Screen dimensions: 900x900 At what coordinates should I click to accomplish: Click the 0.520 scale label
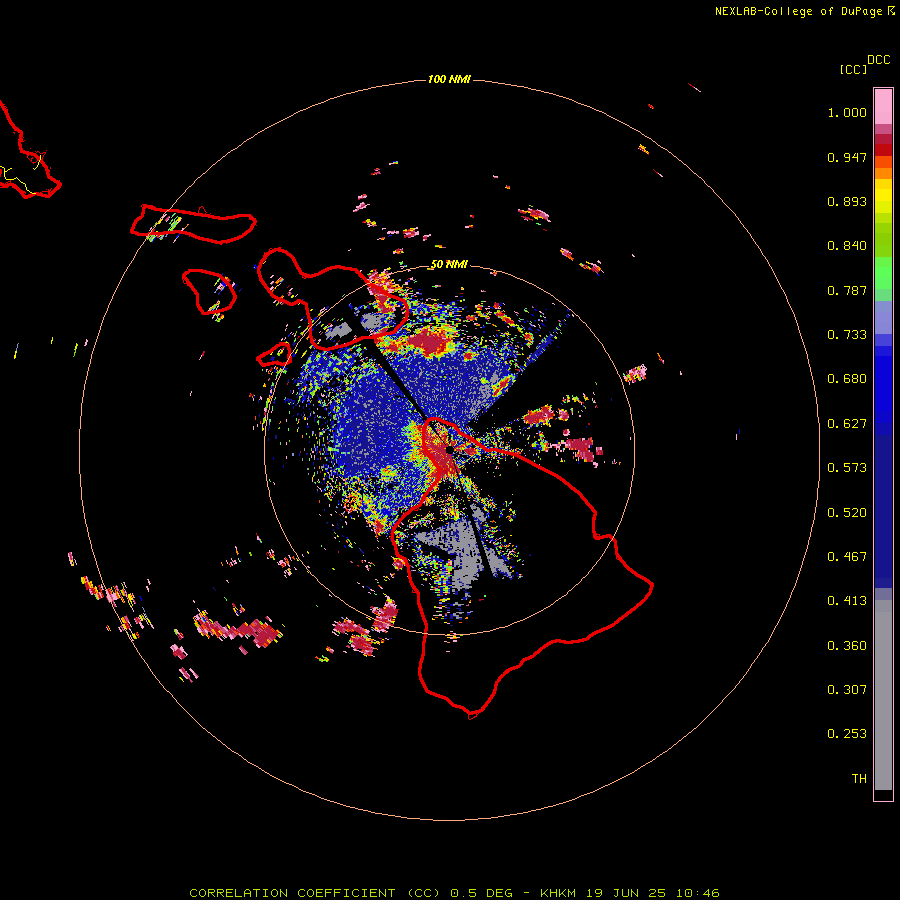click(847, 513)
